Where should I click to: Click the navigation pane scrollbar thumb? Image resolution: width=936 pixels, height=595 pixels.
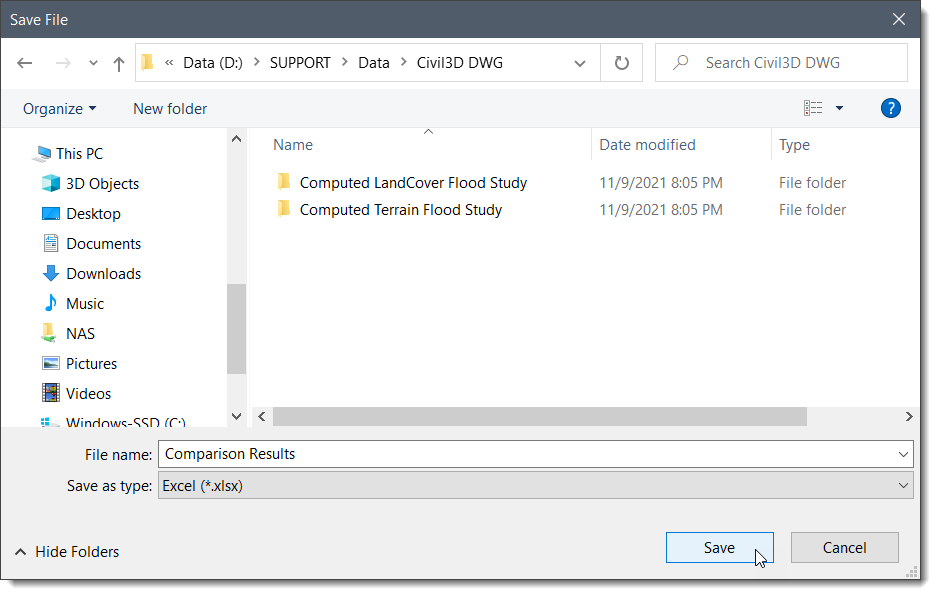(x=236, y=328)
